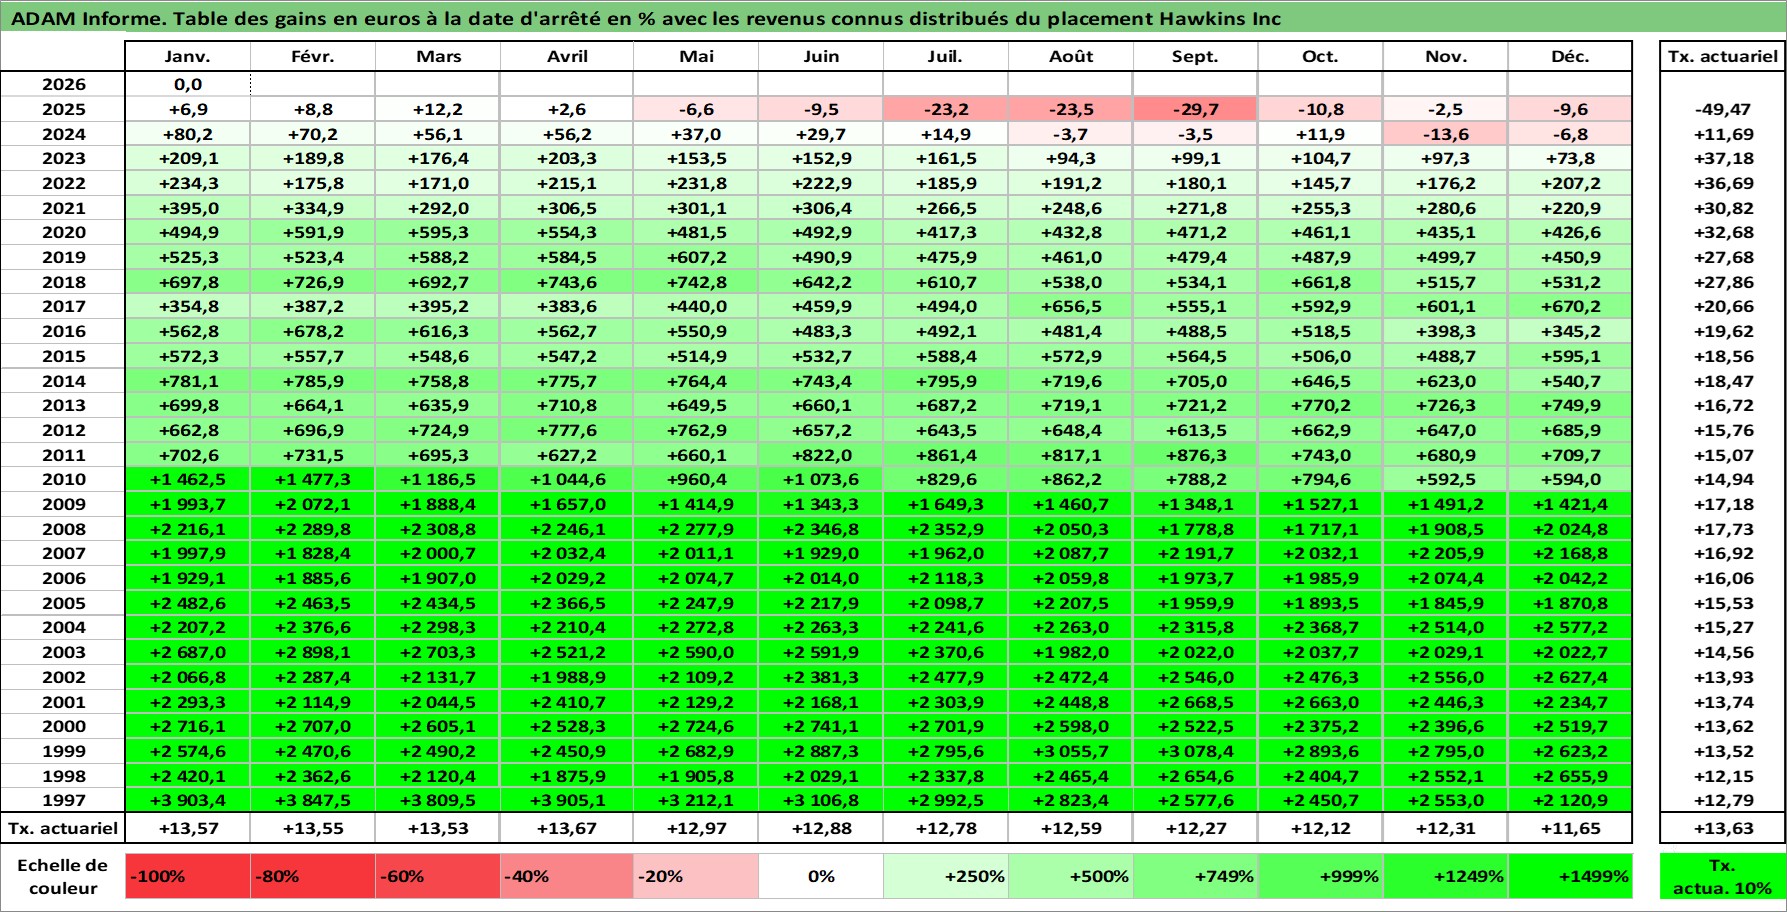1787x912 pixels.
Task: Click the 2015 row label
Action: click(x=63, y=356)
